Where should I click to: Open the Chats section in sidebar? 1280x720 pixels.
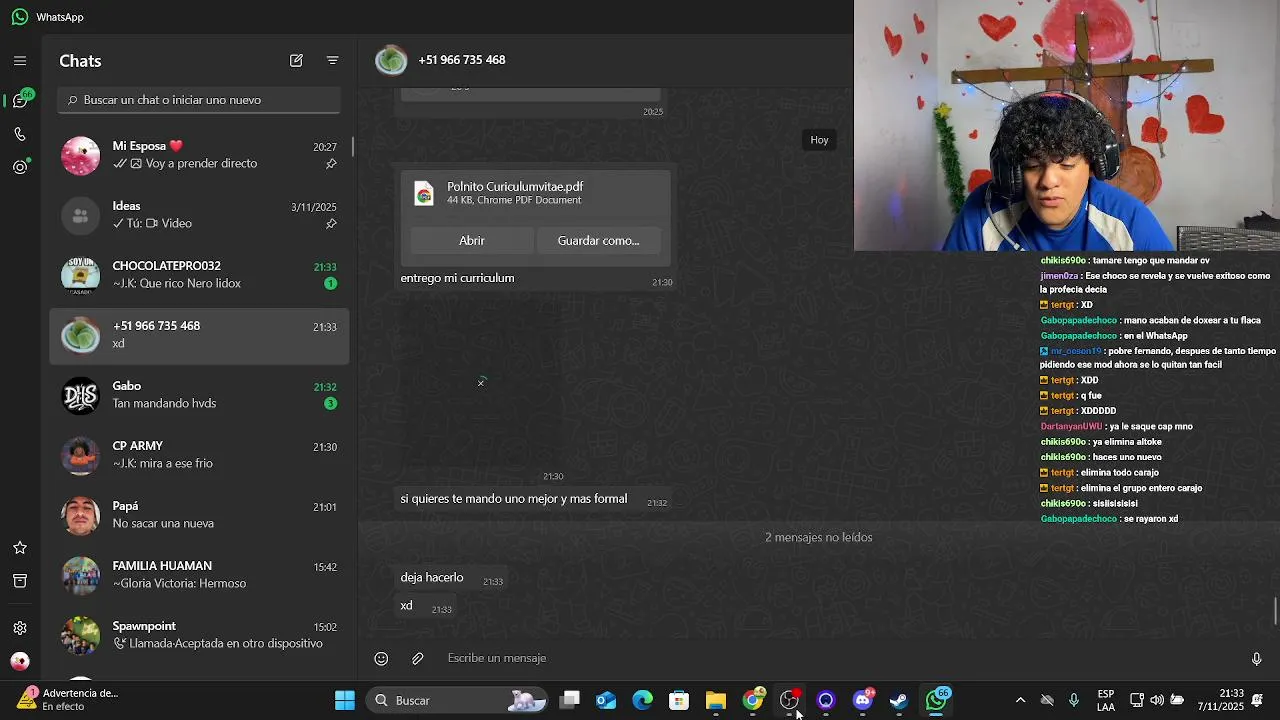pos(21,100)
